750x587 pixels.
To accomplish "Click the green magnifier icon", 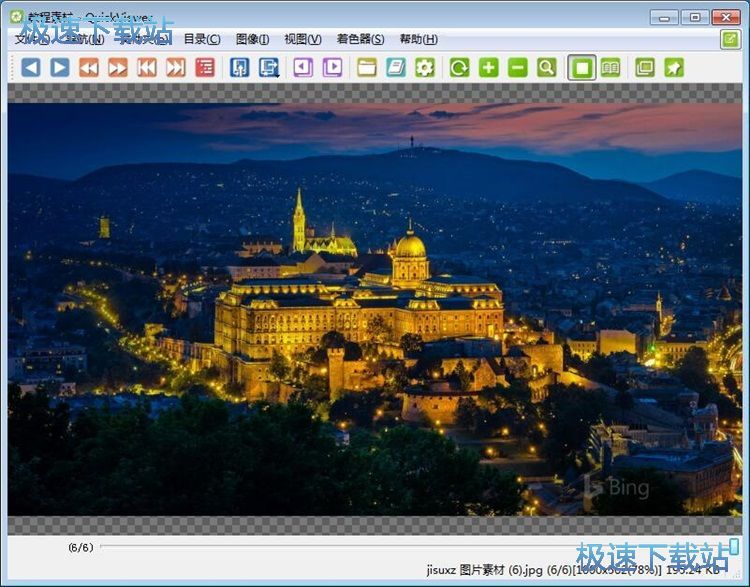I will click(546, 67).
